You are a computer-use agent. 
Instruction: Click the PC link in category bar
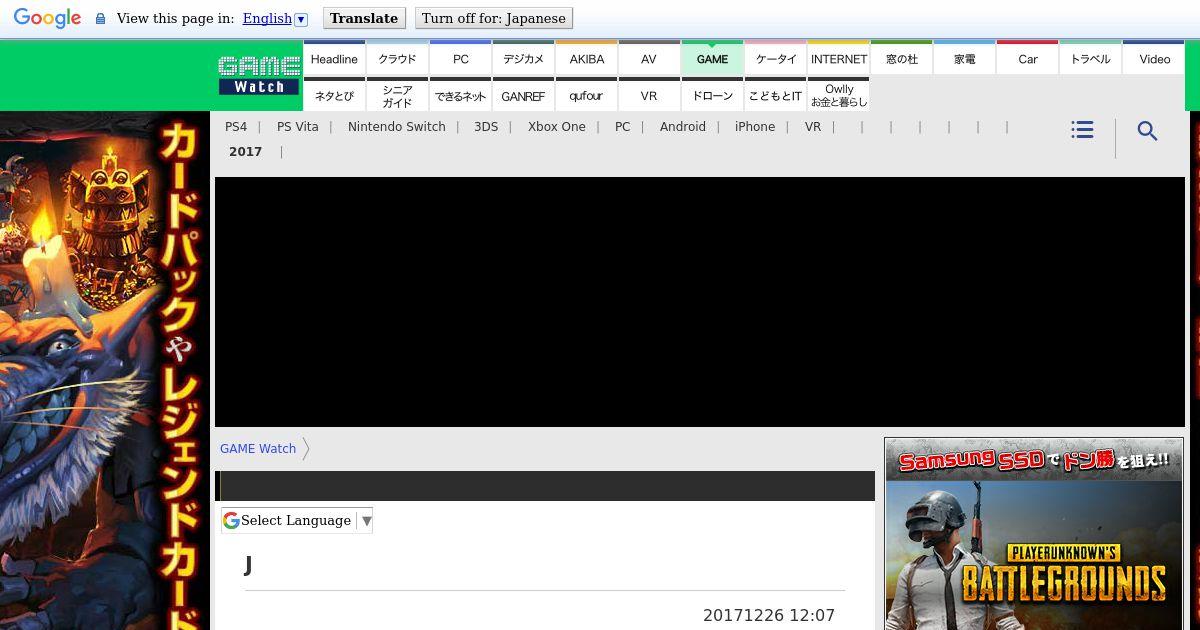coord(623,127)
